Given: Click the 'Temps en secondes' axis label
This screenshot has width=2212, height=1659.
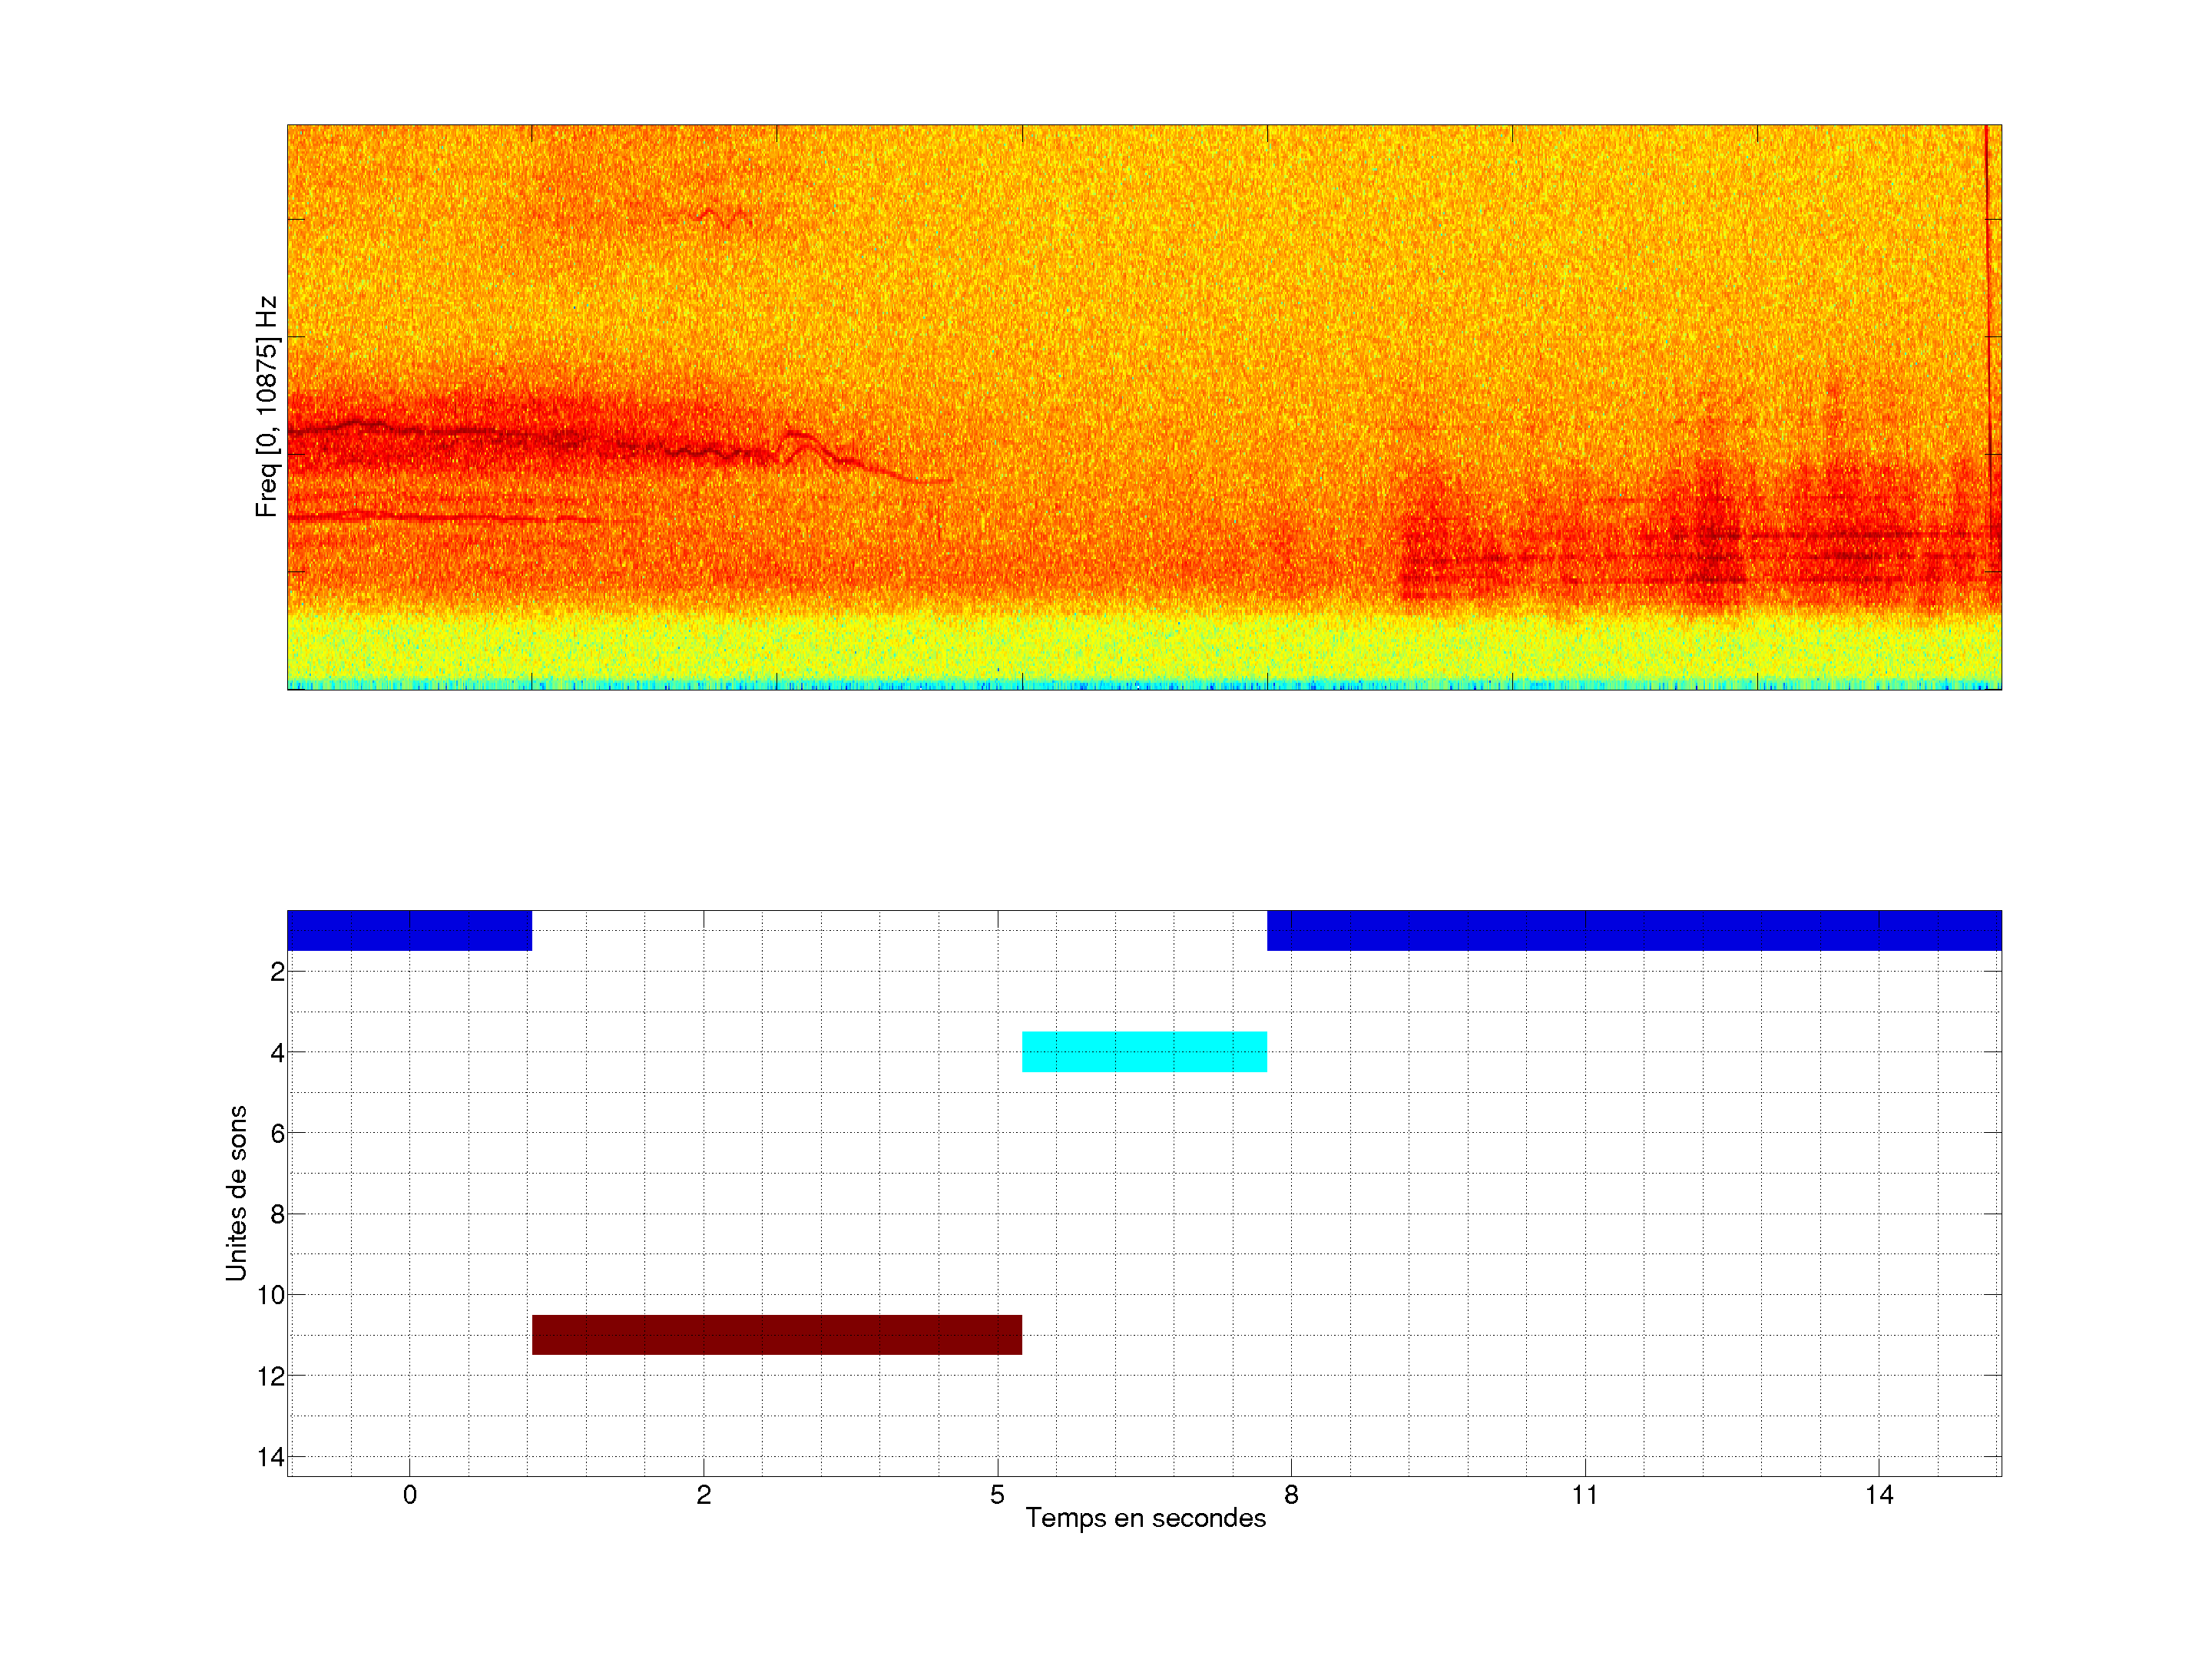Looking at the screenshot, I should click(x=1145, y=1518).
